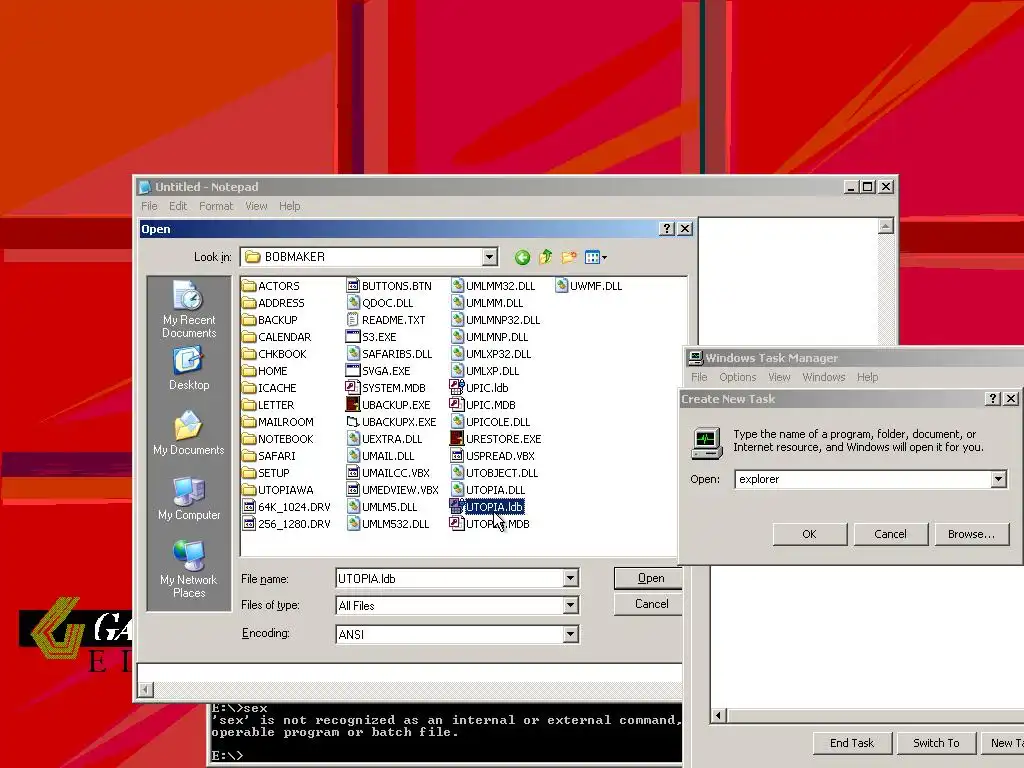This screenshot has width=1024, height=768.
Task: Select the ACTORS folder
Action: 271,286
